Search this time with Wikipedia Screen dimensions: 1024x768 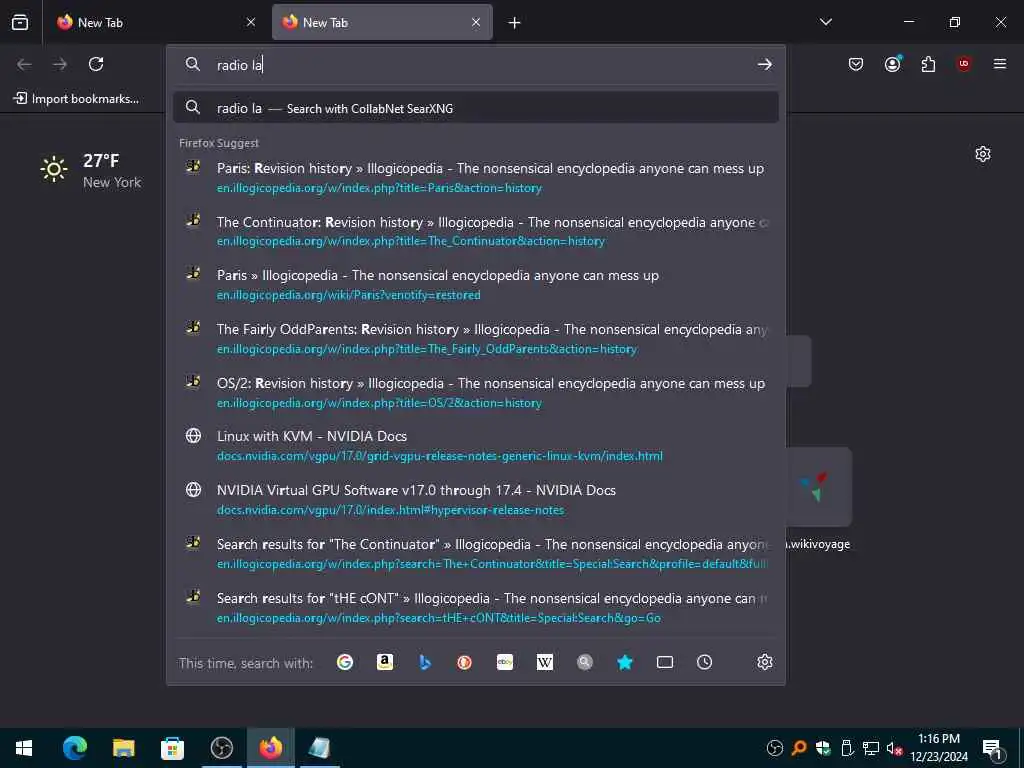(545, 662)
